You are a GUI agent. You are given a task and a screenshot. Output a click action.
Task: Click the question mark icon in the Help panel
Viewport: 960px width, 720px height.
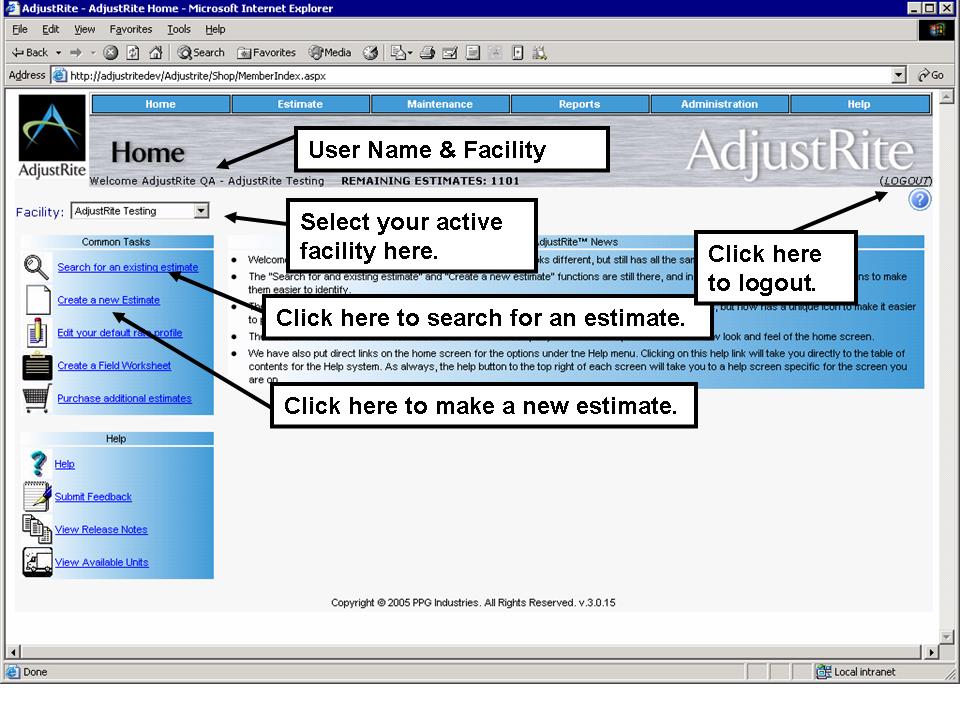pos(38,463)
